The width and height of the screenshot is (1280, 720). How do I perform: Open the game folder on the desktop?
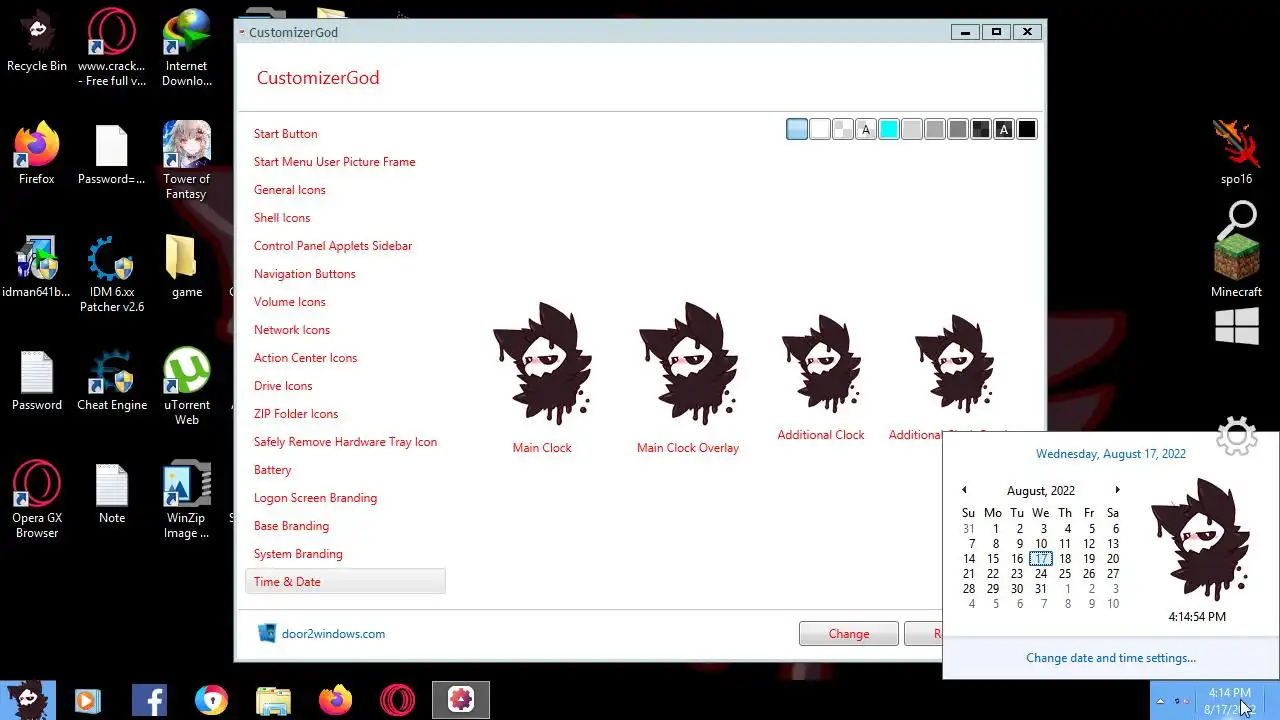click(187, 267)
